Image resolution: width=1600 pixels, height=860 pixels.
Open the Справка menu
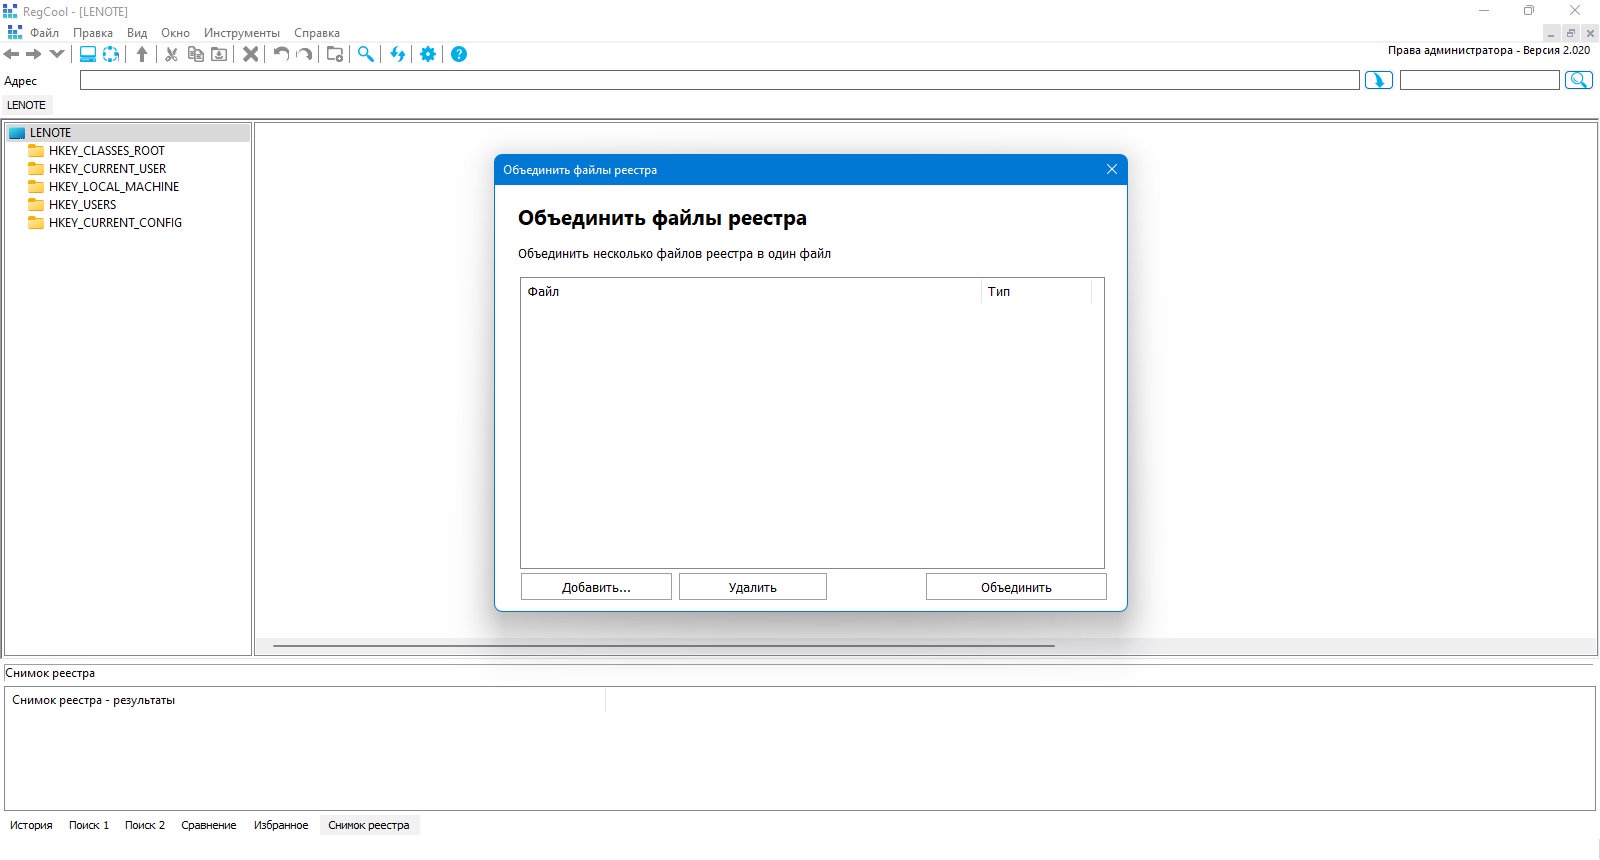tap(317, 33)
